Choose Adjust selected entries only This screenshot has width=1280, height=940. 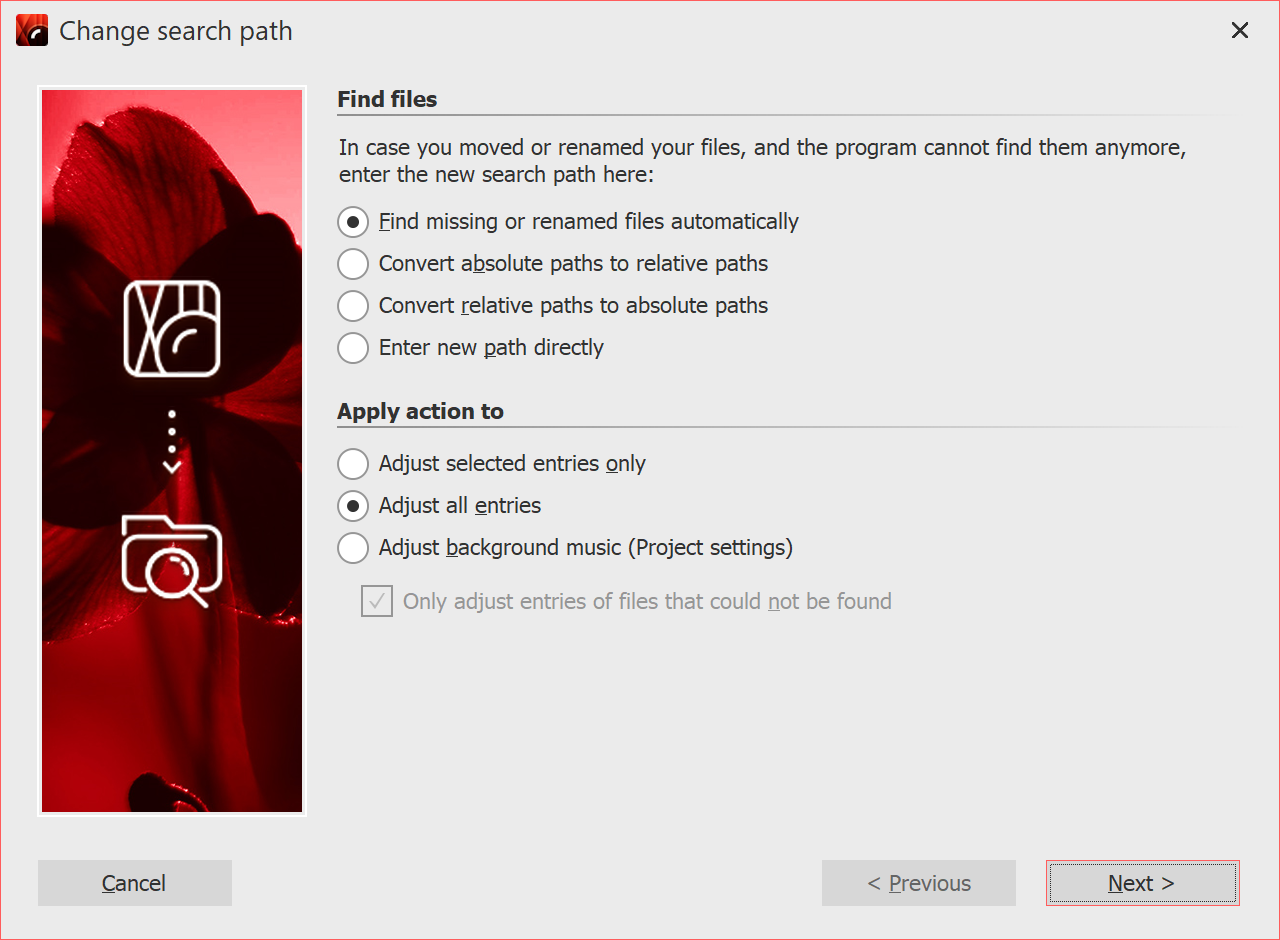pos(353,464)
